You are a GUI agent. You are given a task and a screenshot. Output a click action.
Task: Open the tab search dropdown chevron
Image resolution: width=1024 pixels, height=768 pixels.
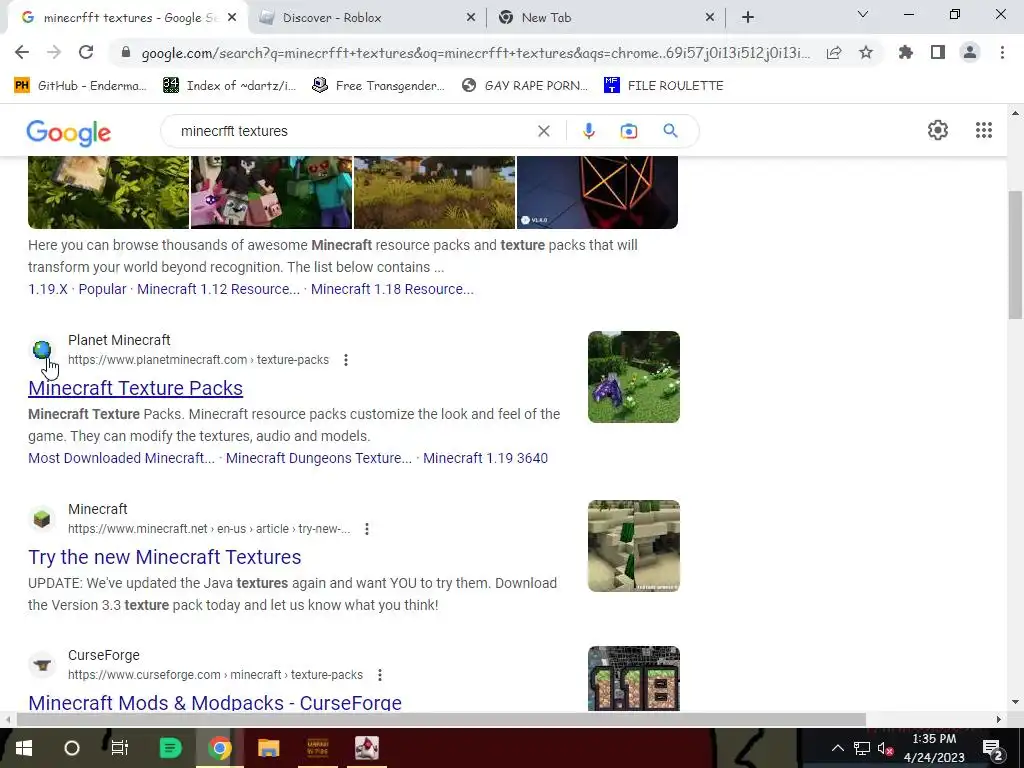(863, 14)
